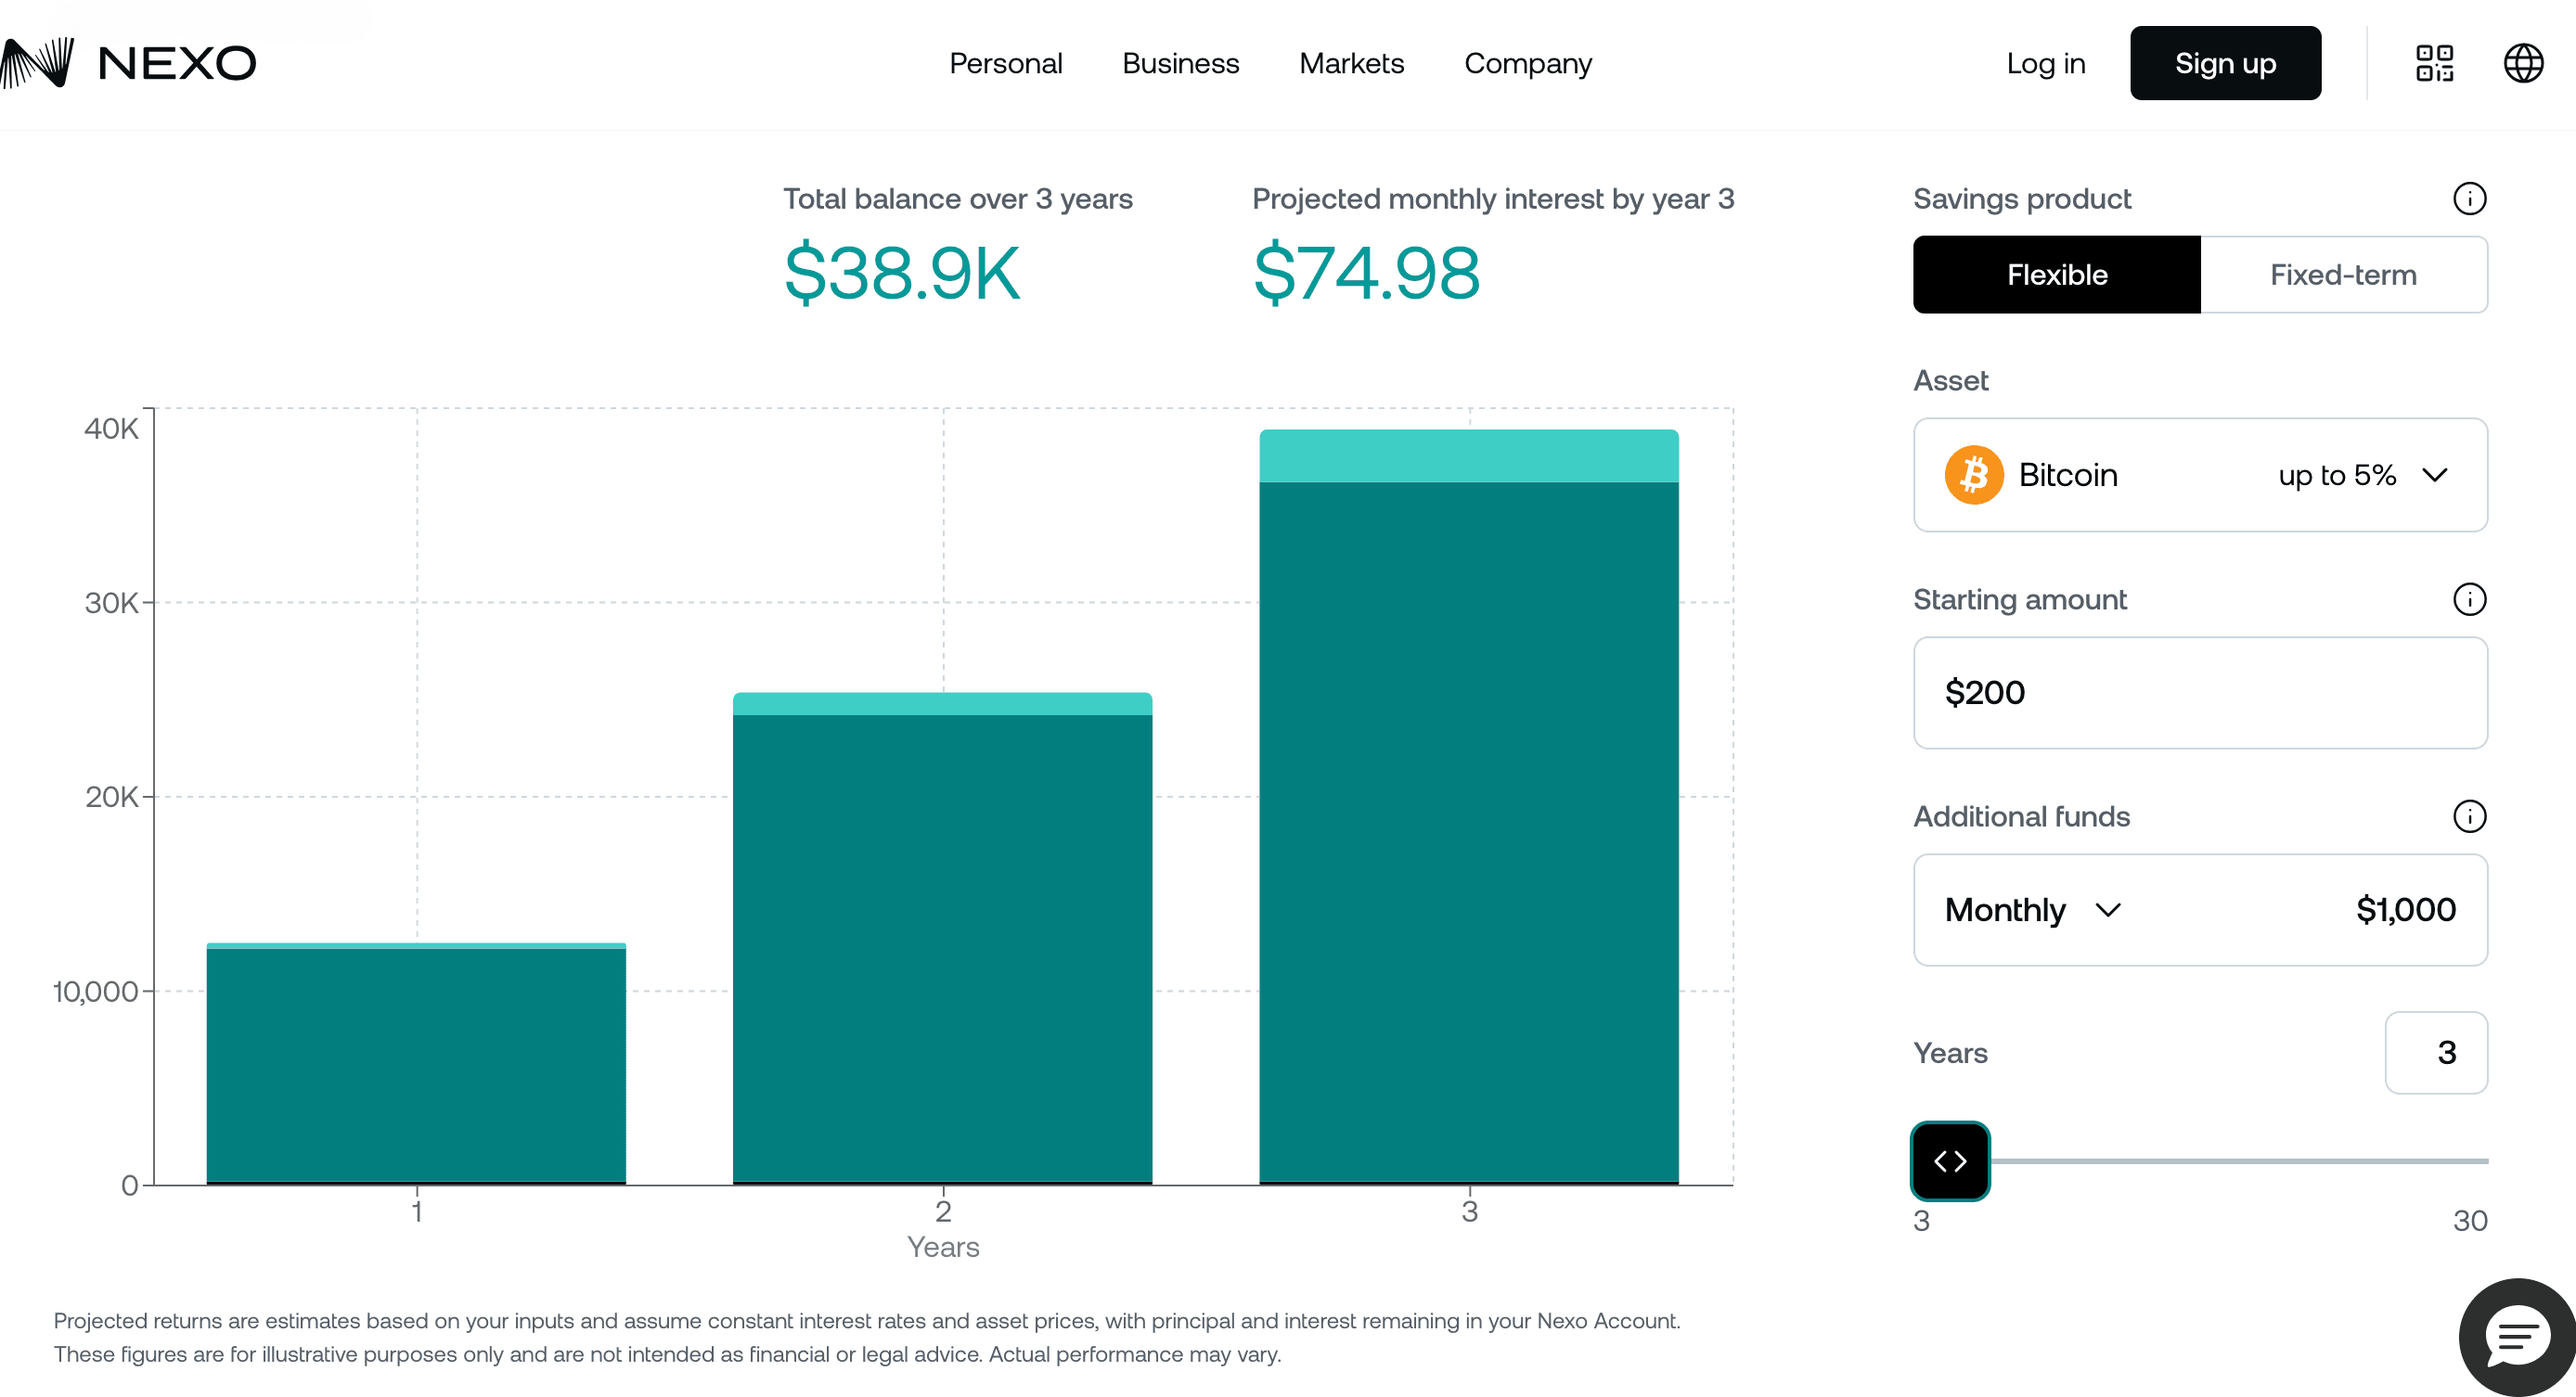Click the Additional funds info icon
The height and width of the screenshot is (1397, 2576).
(2468, 816)
